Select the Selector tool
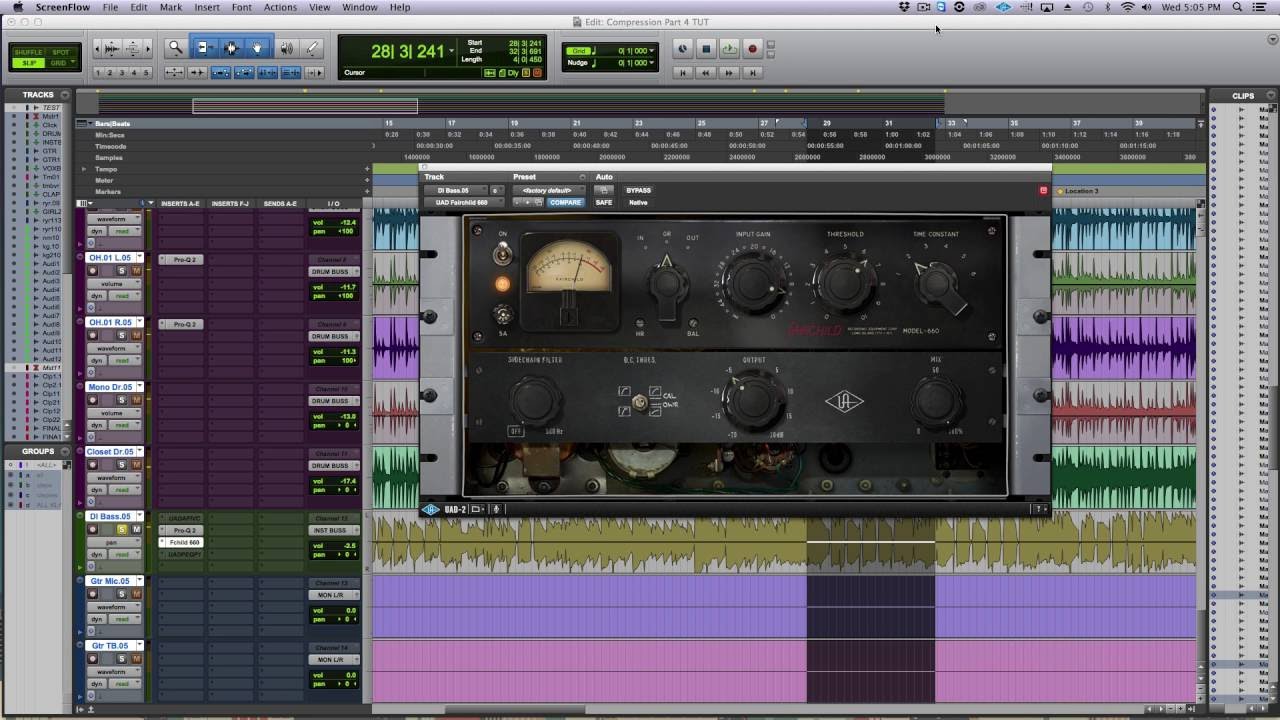The width and height of the screenshot is (1280, 720). [231, 48]
